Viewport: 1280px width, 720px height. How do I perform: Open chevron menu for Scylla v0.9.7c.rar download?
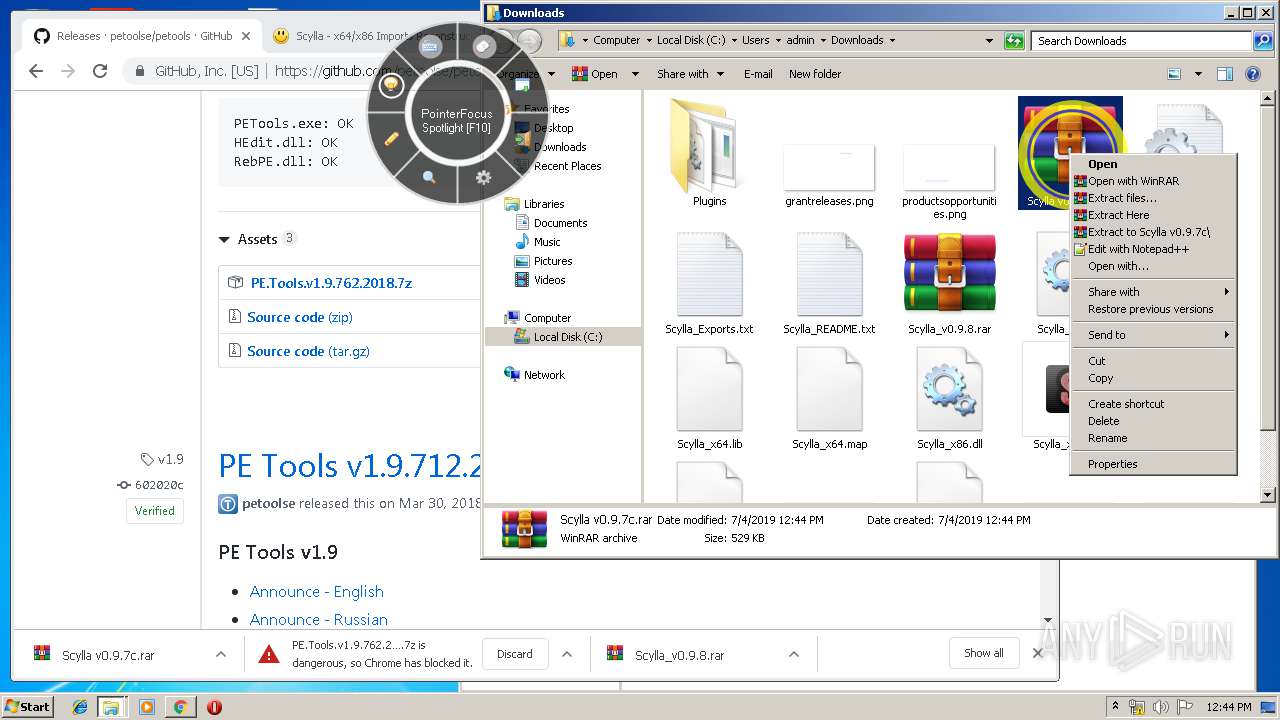click(220, 654)
